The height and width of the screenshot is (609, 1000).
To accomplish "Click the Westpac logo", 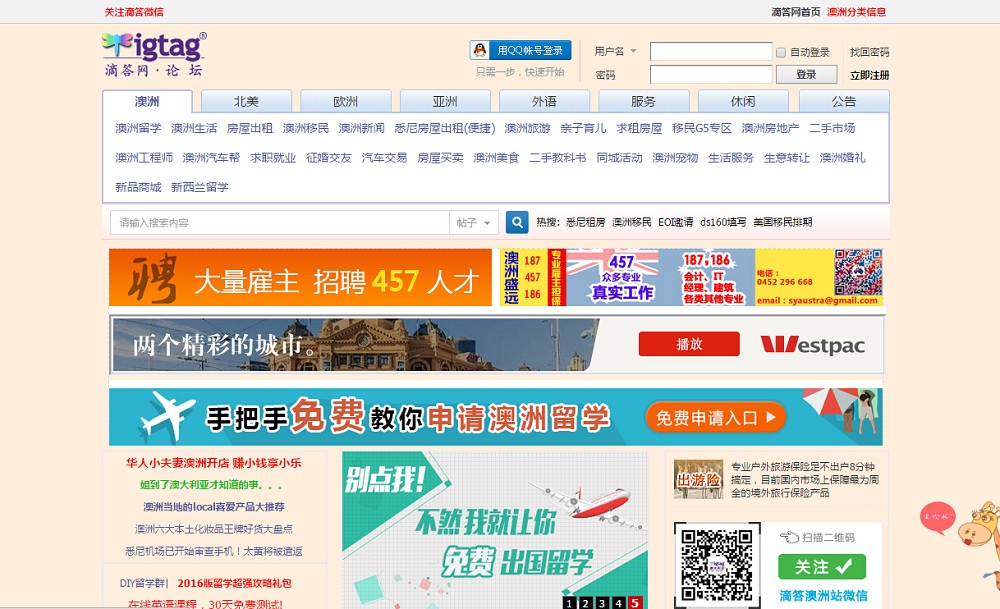I will pos(812,345).
